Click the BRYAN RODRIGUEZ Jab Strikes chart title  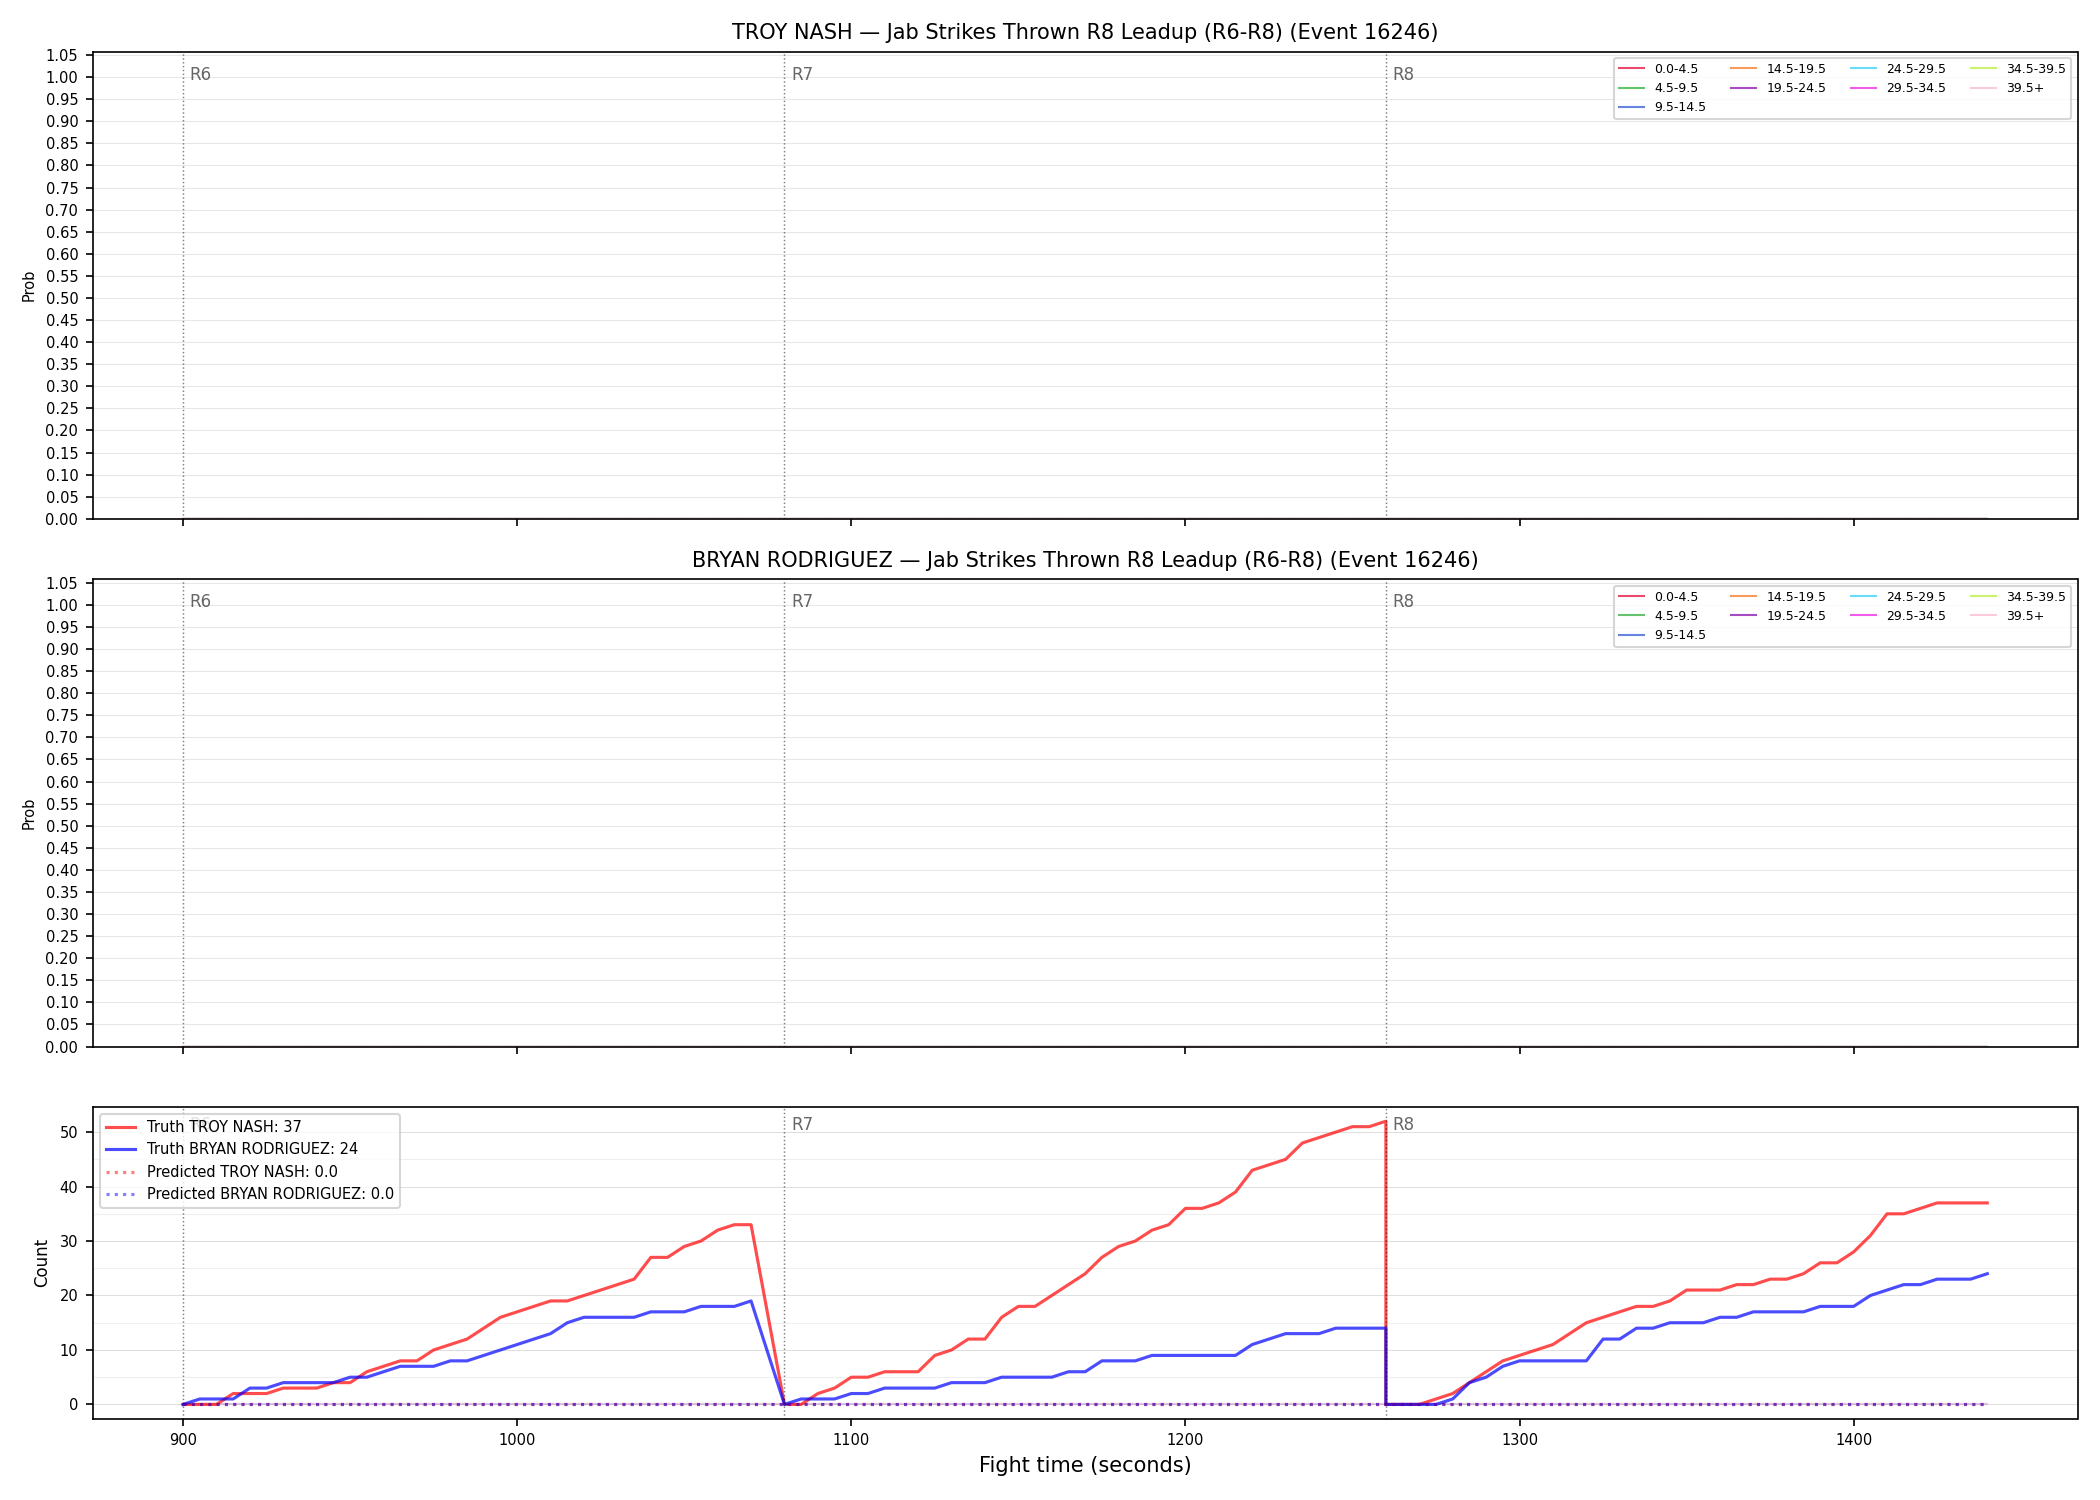[1085, 560]
